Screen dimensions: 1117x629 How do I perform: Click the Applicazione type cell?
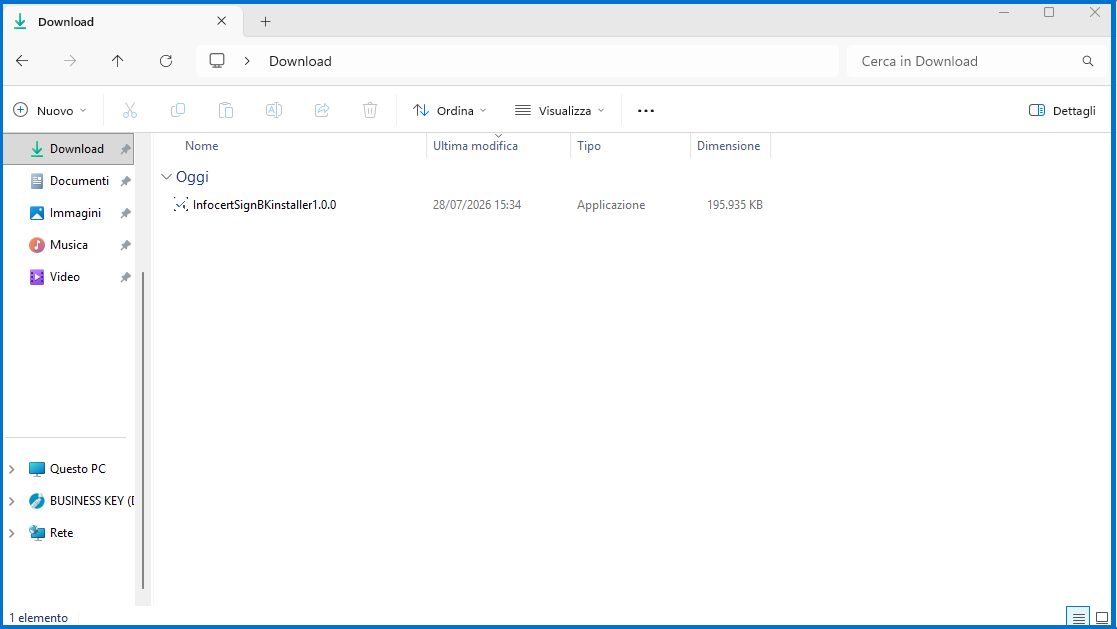(611, 205)
